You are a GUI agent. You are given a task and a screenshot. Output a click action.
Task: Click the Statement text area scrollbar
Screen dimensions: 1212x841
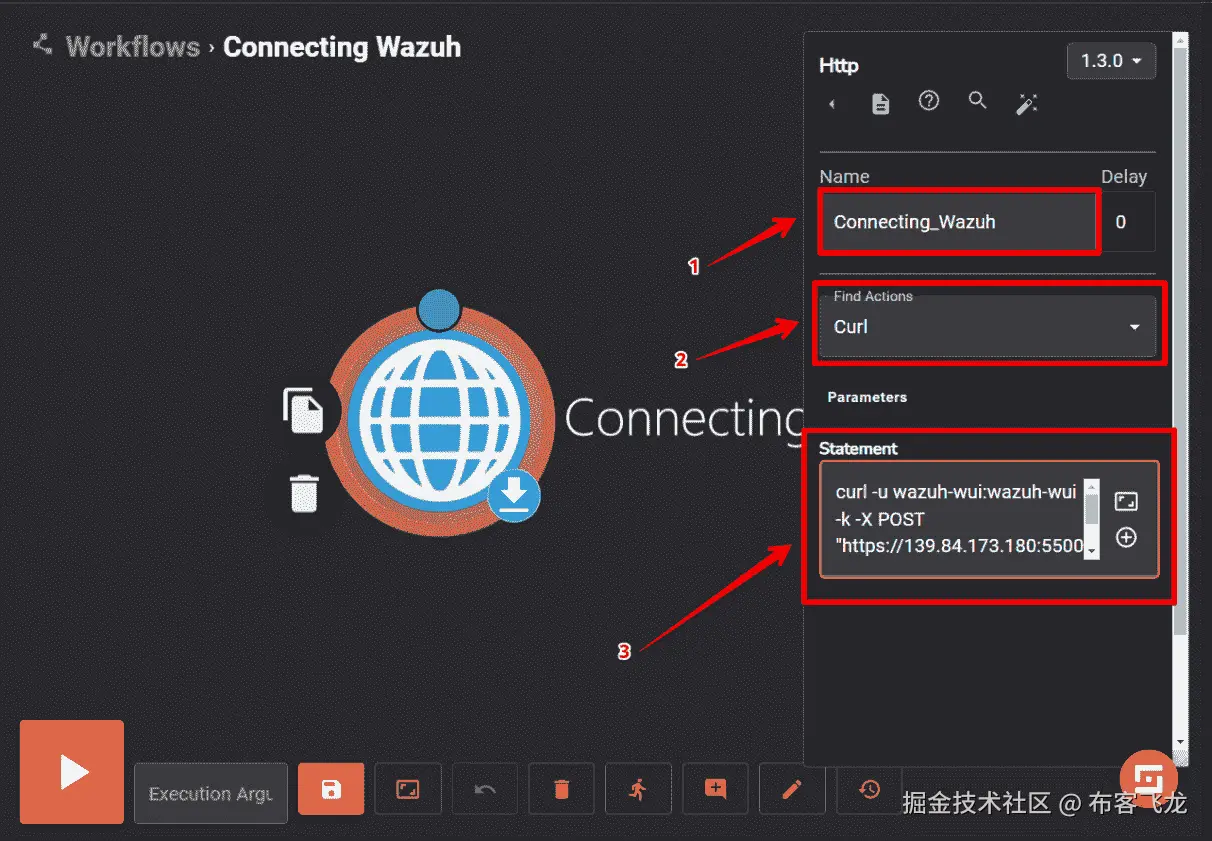(x=1092, y=518)
